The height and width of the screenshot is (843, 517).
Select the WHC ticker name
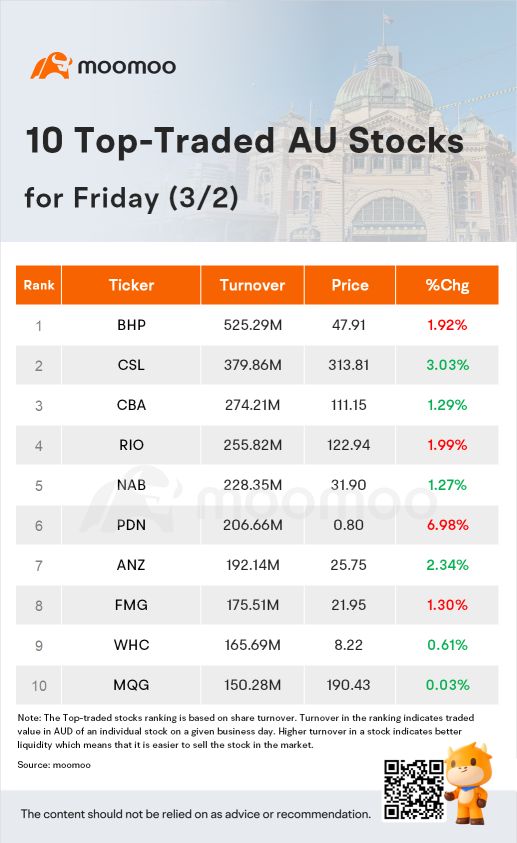click(131, 645)
